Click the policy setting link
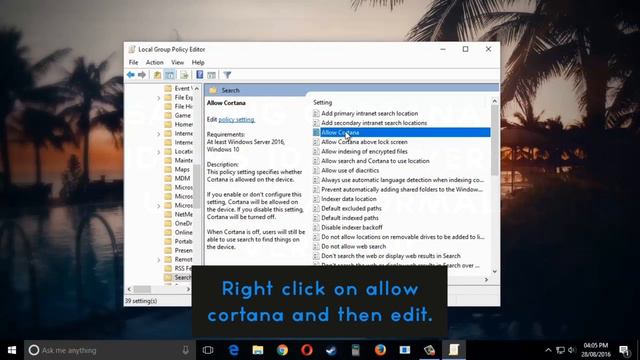The height and width of the screenshot is (360, 640). tap(236, 119)
